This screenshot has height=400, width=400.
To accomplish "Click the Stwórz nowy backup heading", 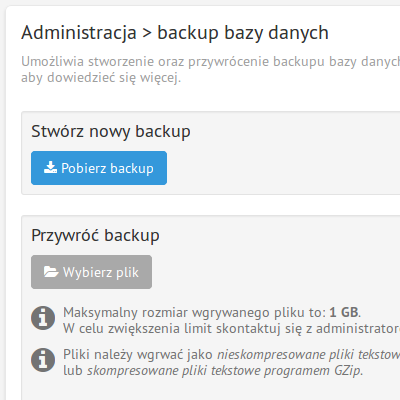I will pyautogui.click(x=111, y=131).
